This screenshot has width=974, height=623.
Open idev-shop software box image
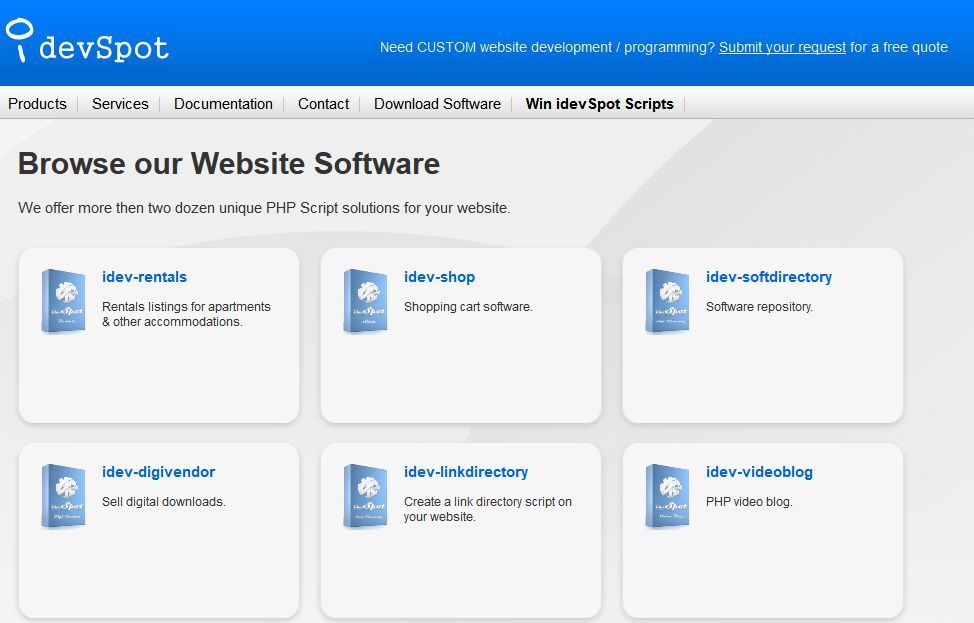pyautogui.click(x=365, y=301)
